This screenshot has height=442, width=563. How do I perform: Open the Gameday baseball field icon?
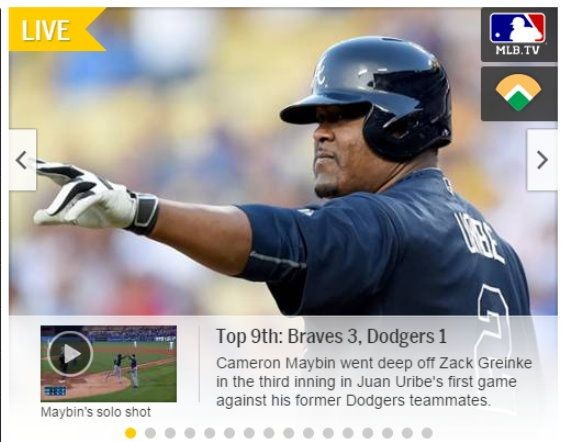(x=519, y=93)
